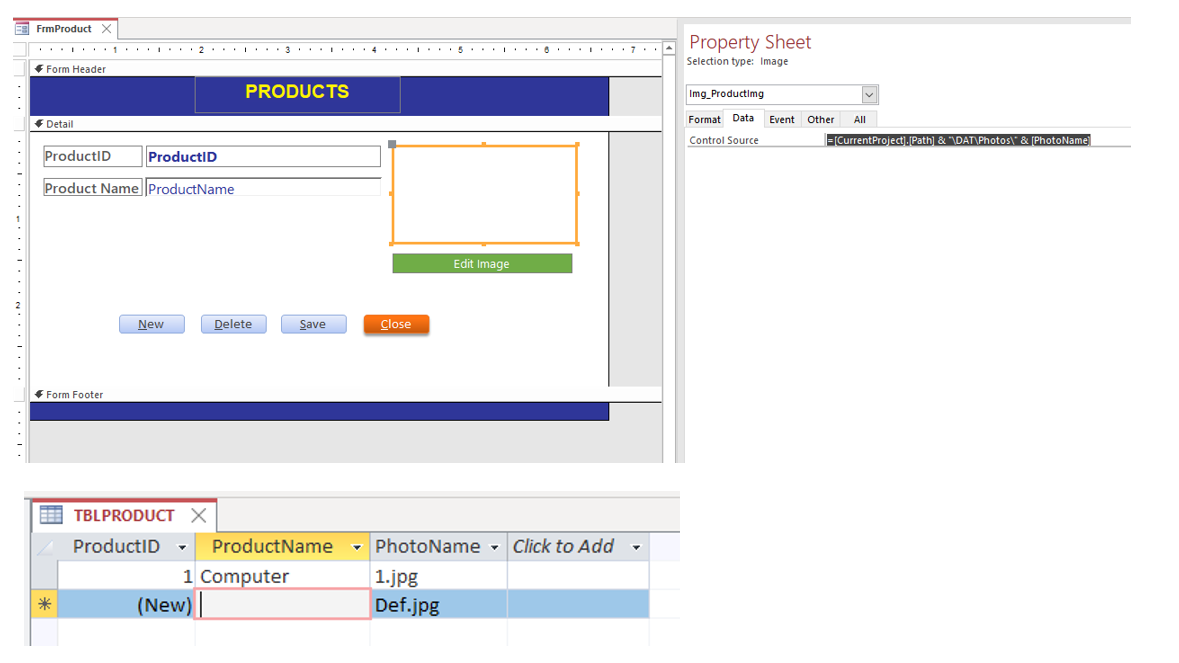Select the FrmProduct document tab
This screenshot has height=663, width=1179.
tap(64, 29)
